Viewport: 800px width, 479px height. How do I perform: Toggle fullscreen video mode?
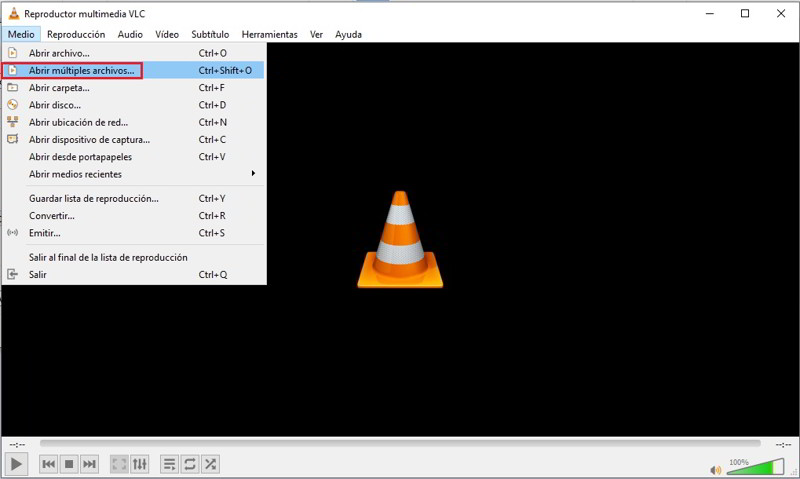tap(119, 464)
